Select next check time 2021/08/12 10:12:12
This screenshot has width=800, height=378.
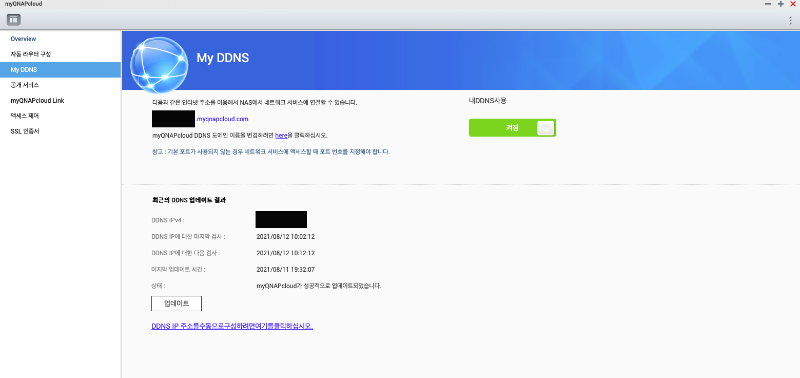coord(285,253)
